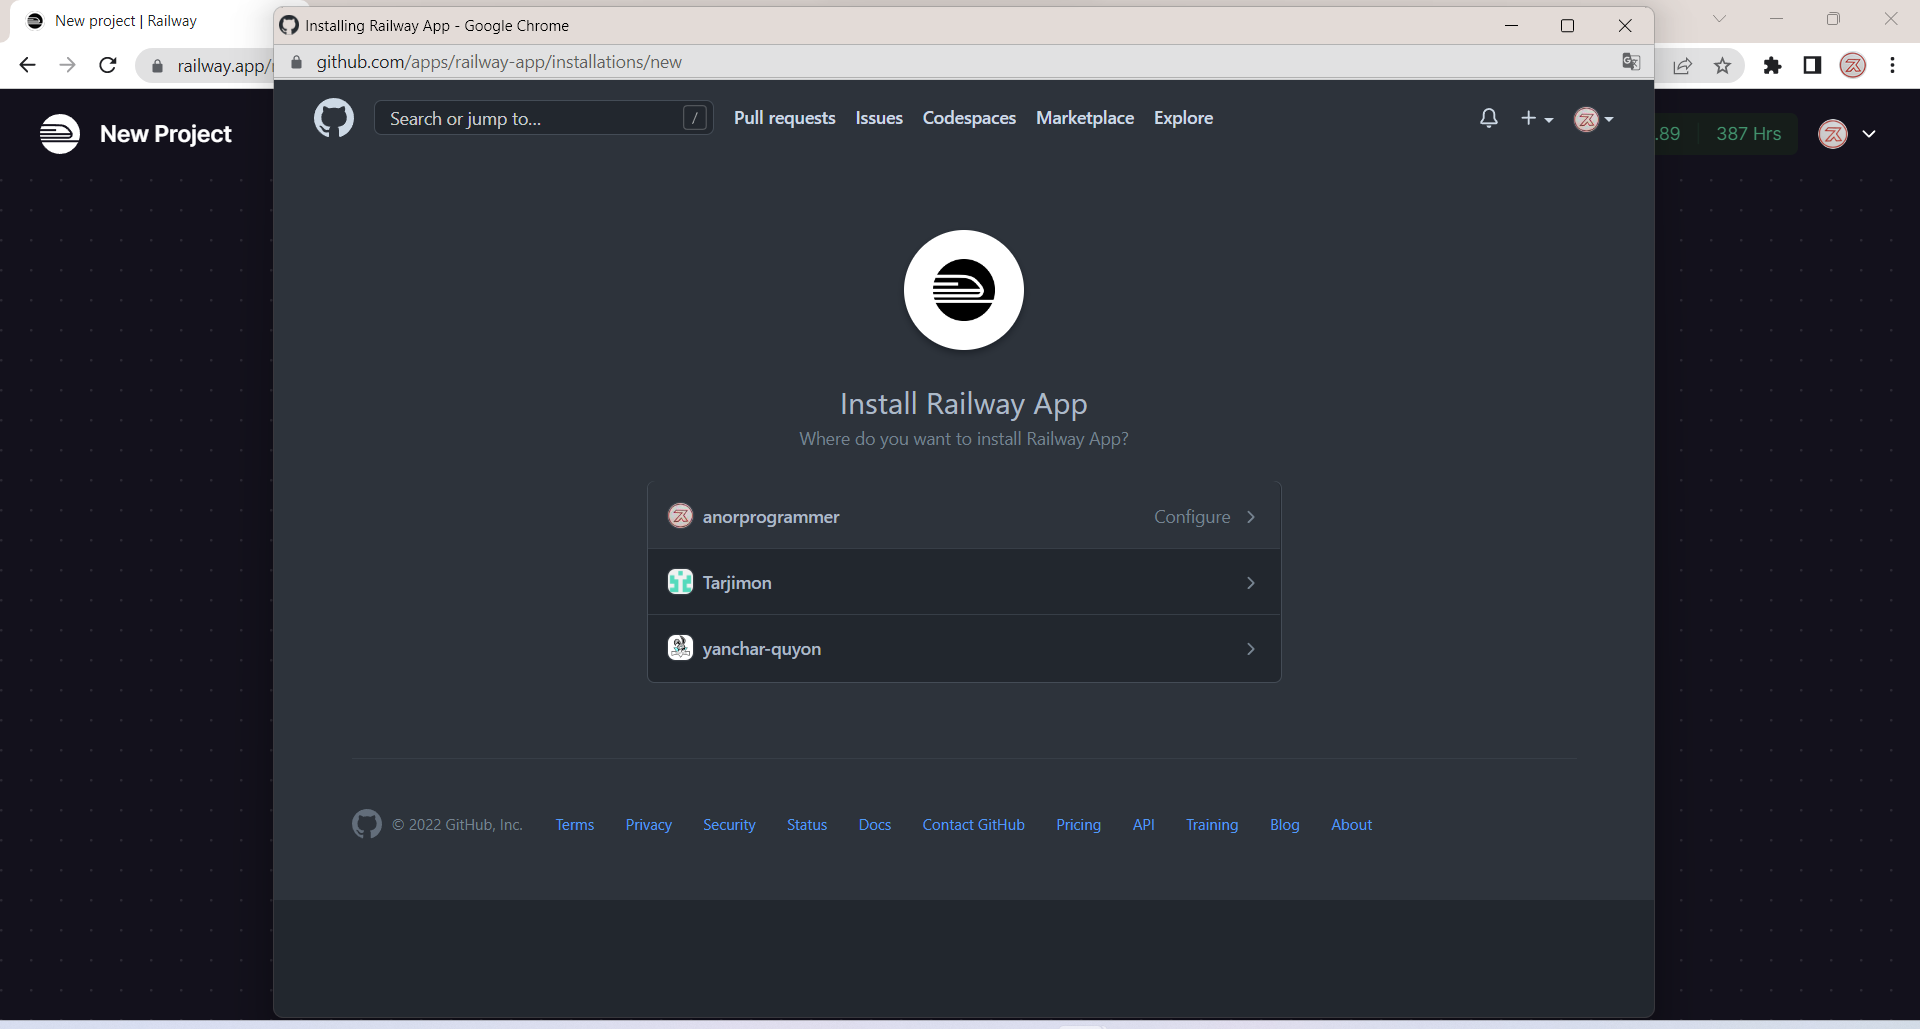The width and height of the screenshot is (1920, 1029).
Task: Close the Installing Railway App popup window
Action: click(x=1625, y=26)
